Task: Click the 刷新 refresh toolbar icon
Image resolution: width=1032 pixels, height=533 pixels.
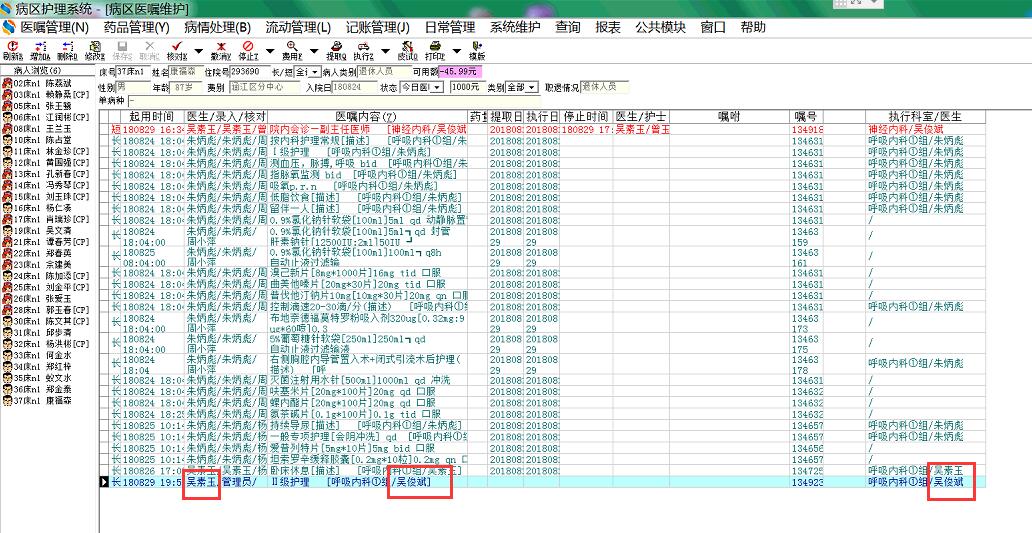Action: (13, 46)
